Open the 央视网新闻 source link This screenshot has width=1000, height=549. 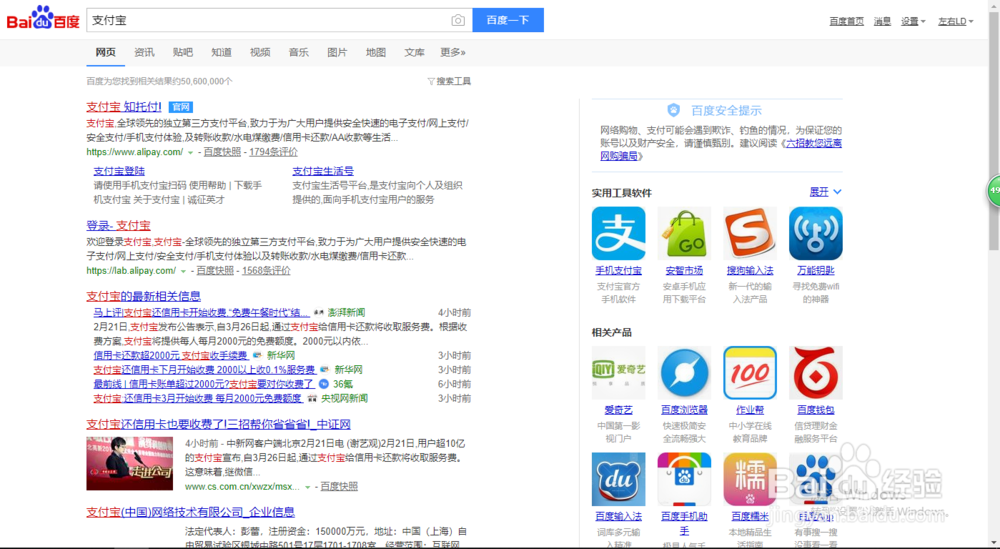coord(344,399)
